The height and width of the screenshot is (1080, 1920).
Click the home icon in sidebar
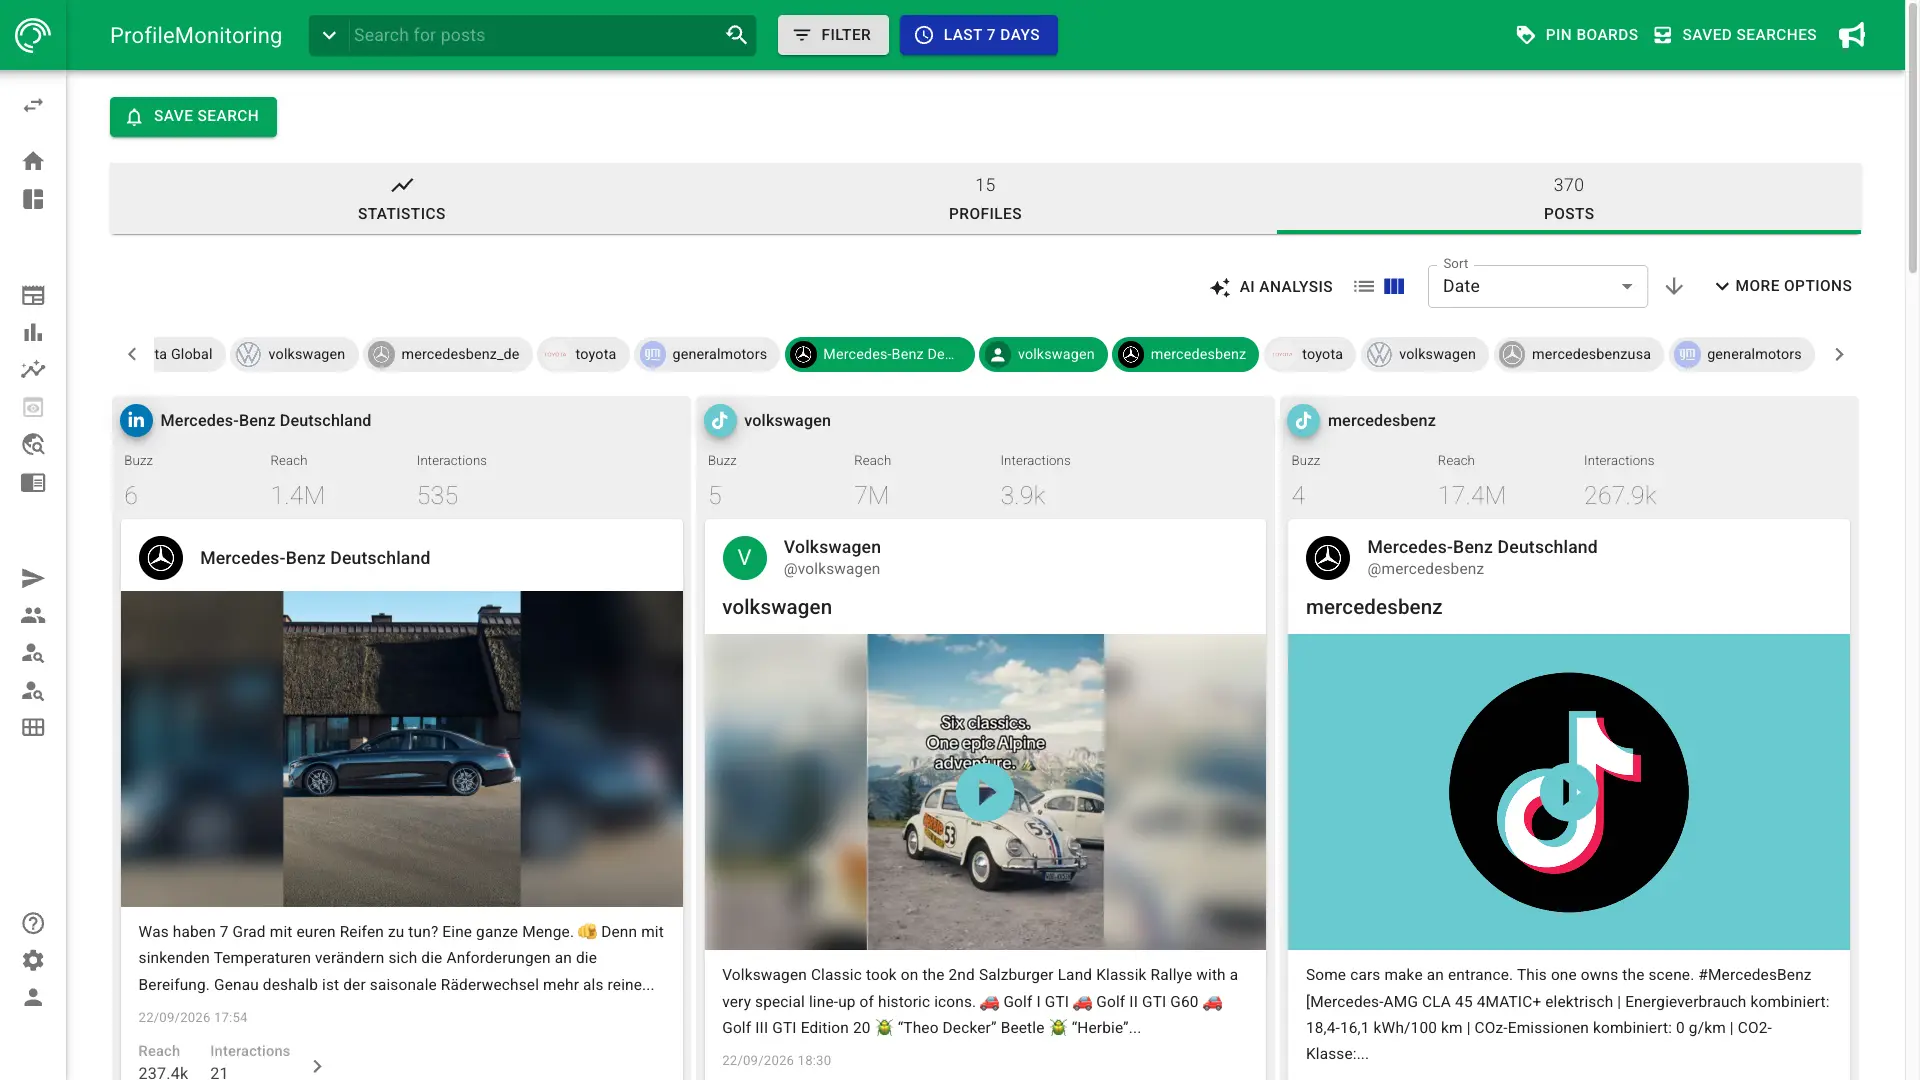tap(33, 161)
